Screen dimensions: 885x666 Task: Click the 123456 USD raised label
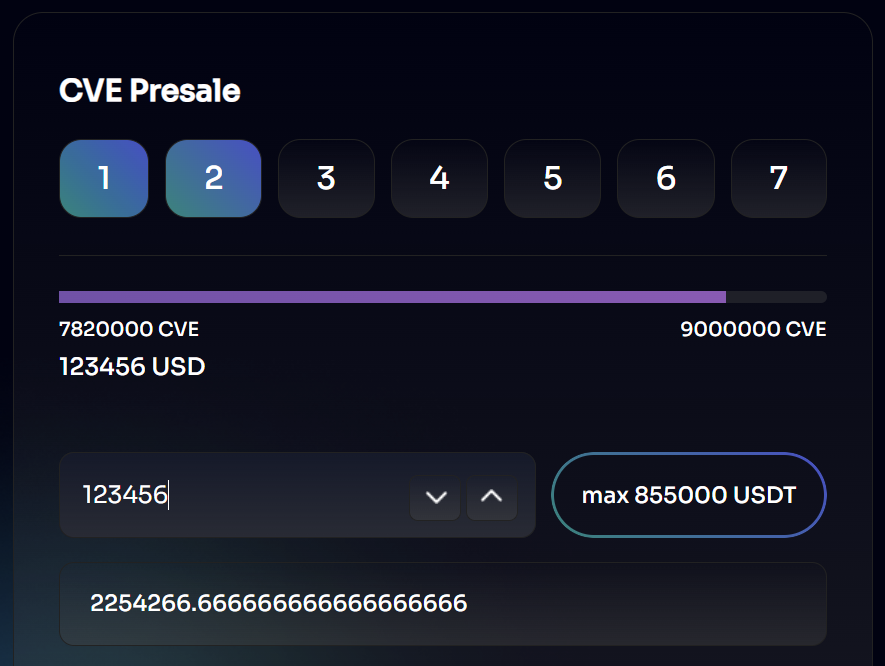(x=132, y=367)
